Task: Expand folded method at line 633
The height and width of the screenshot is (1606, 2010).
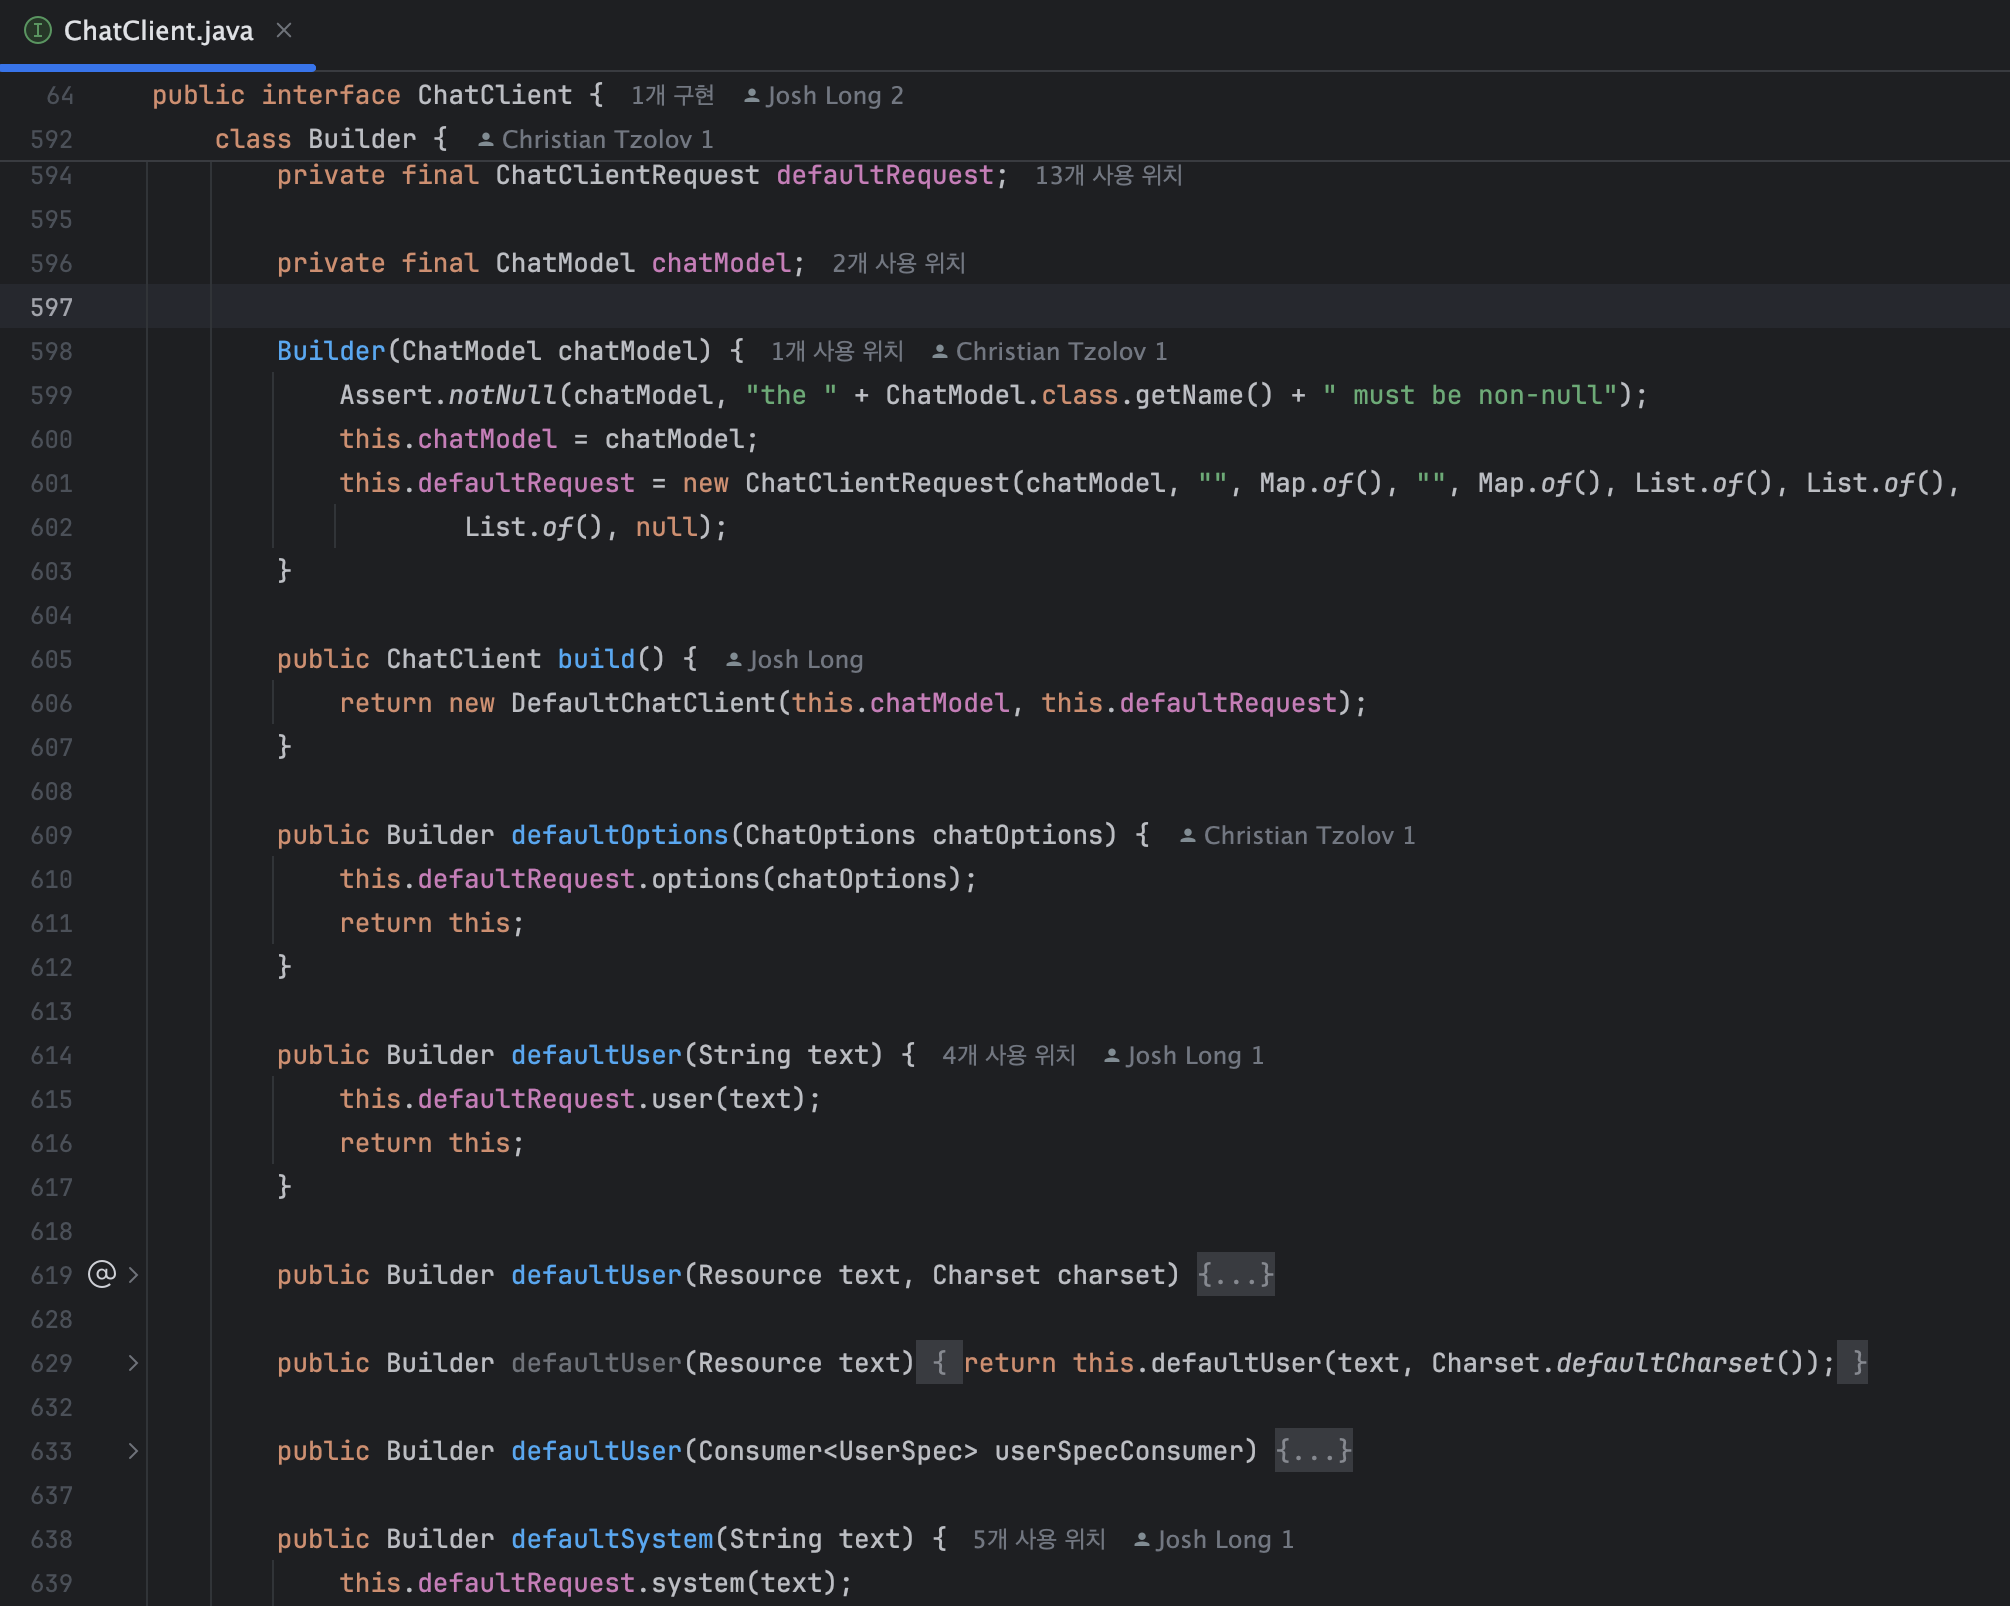Action: [x=133, y=1451]
